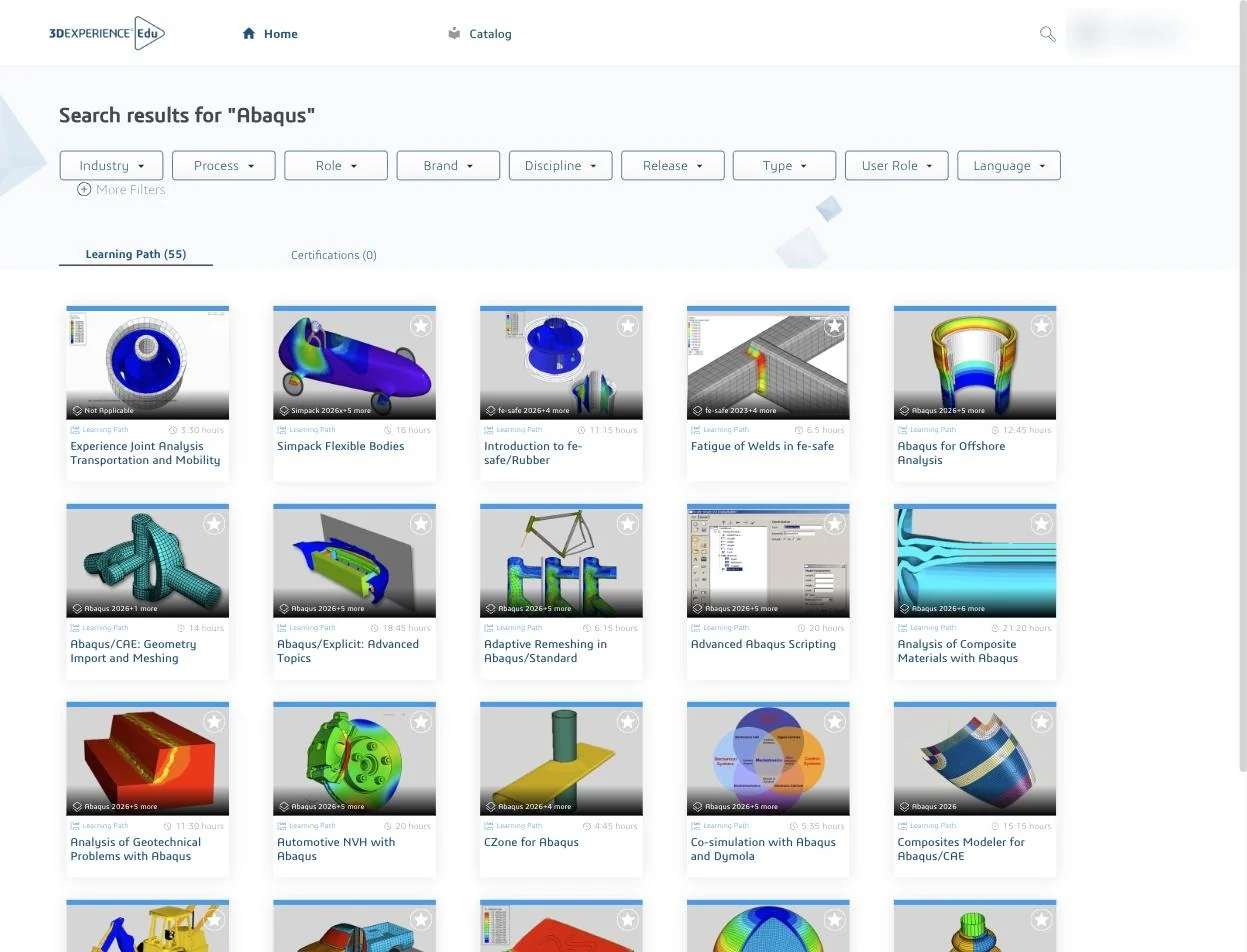Open the Role filter dropdown
This screenshot has height=952, width=1247.
[x=336, y=166]
